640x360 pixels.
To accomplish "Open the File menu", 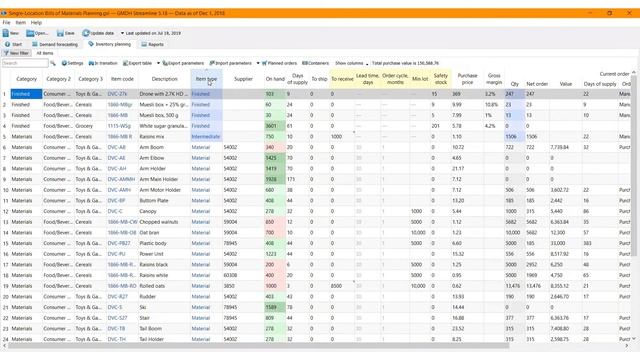I will 6,22.
